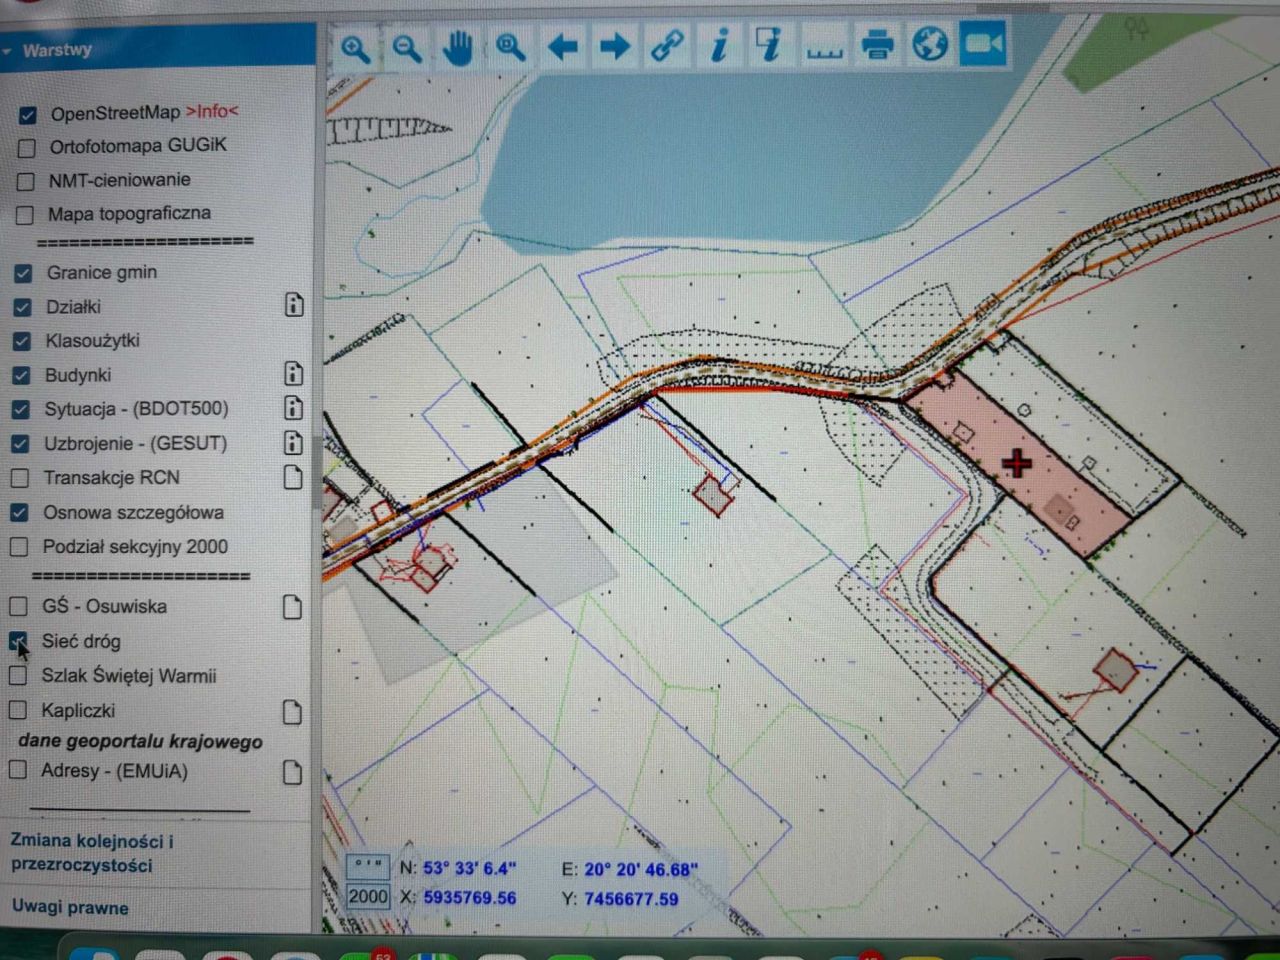
Task: Toggle the Klasoużytki layer checkbox
Action: 22,341
